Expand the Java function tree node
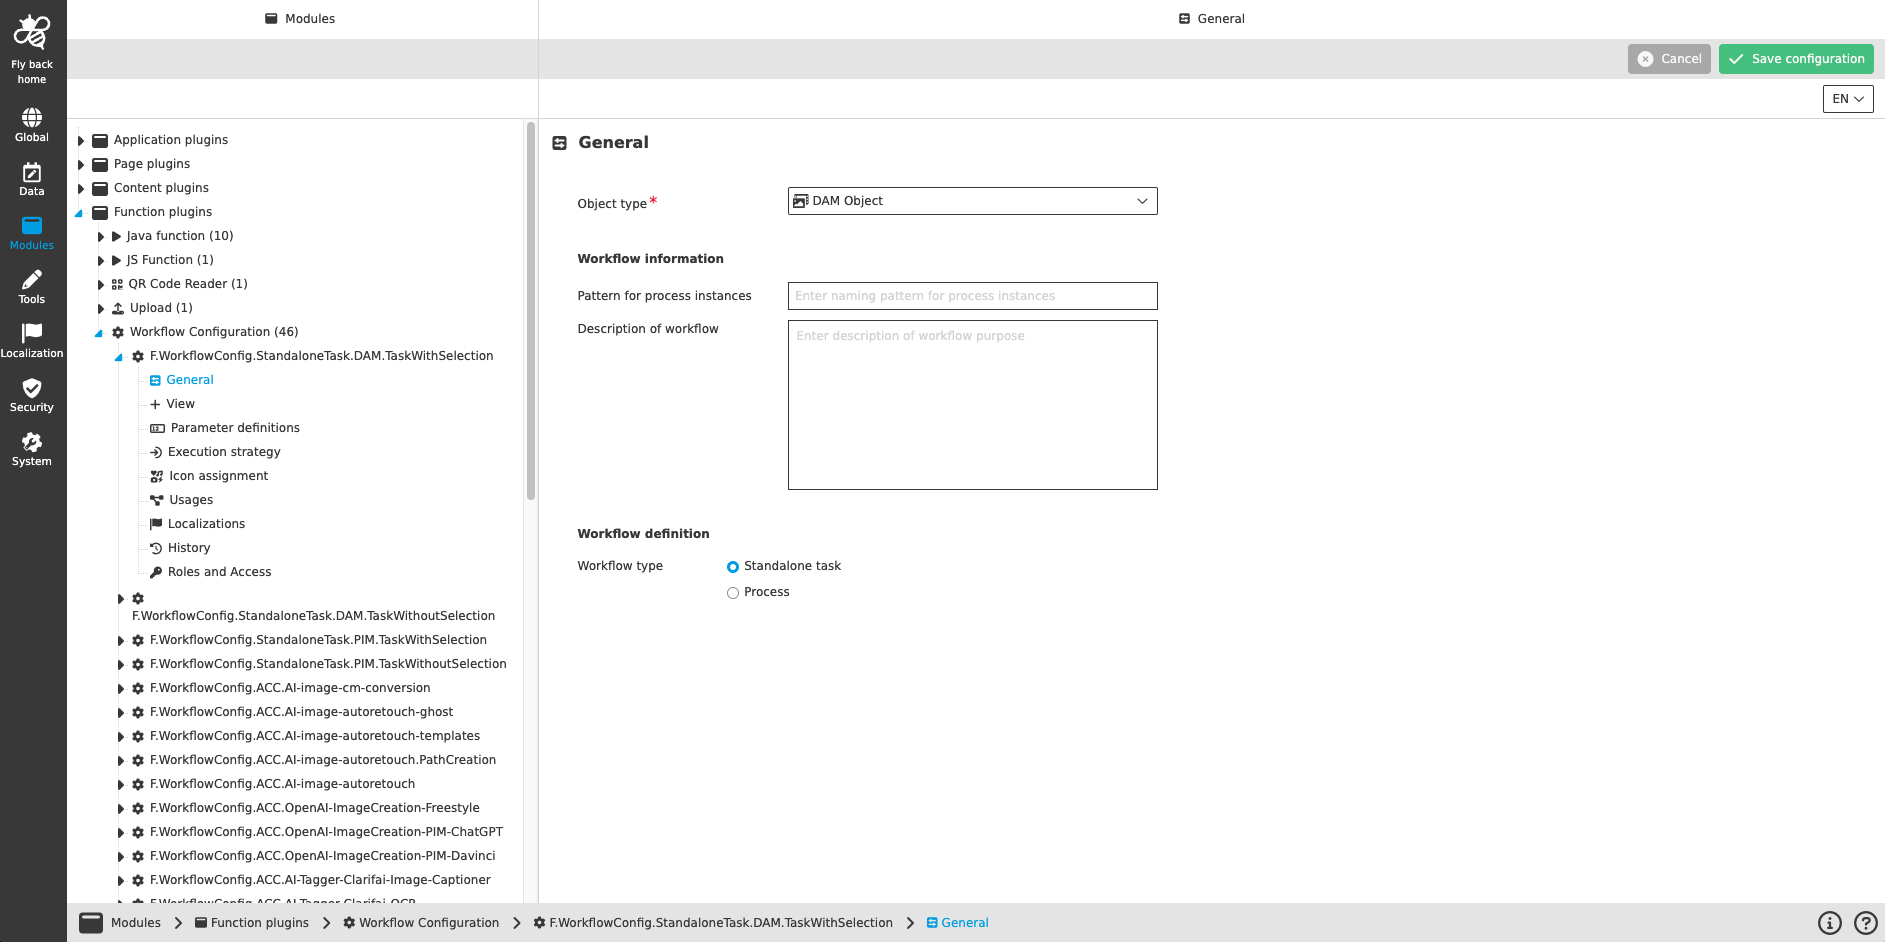1885x942 pixels. [100, 236]
